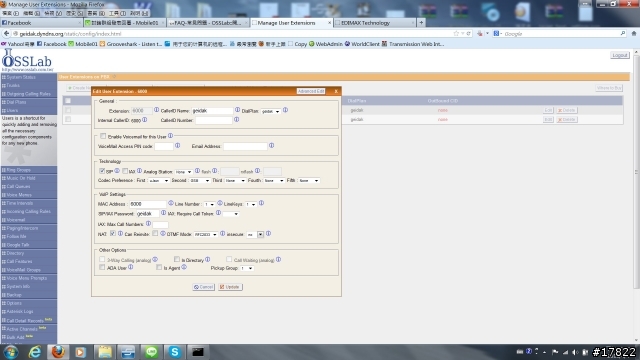The image size is (640, 360).
Task: Open the DTMF Mode dropdown
Action: (x=206, y=234)
